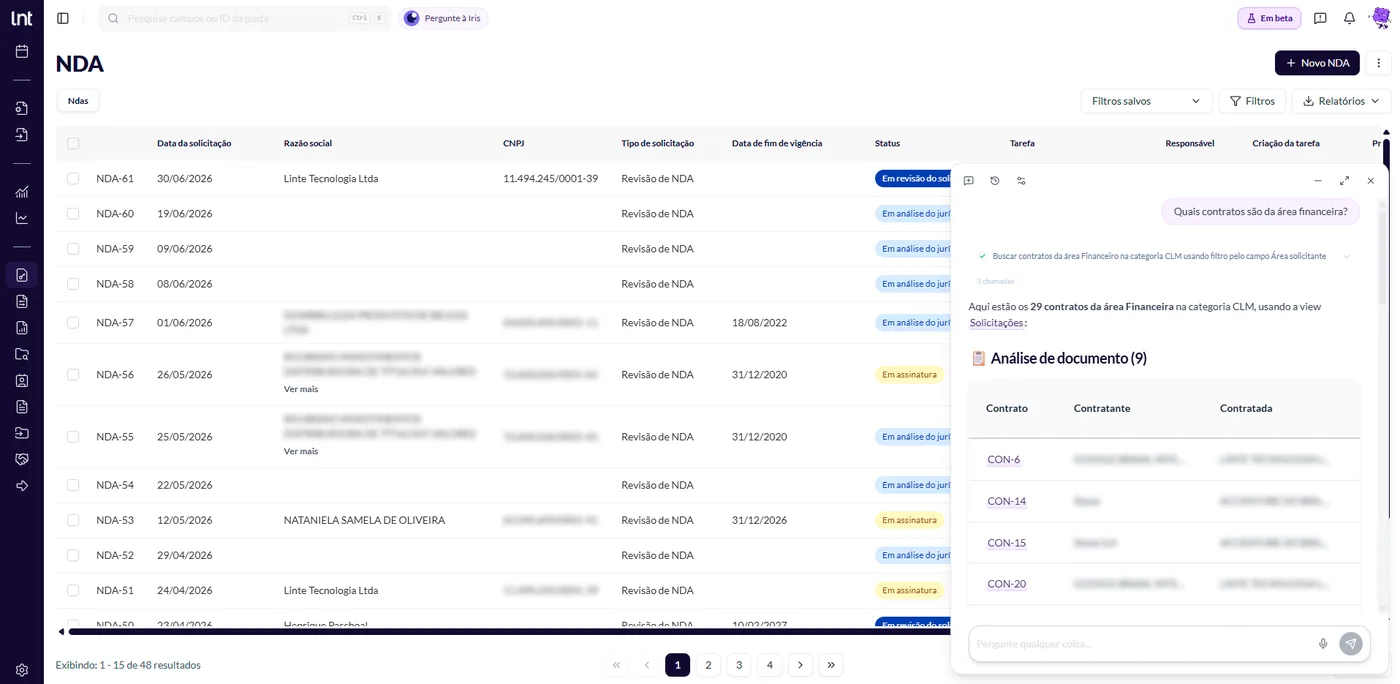Image resolution: width=1400 pixels, height=684 pixels.
Task: Open the Filtros salvos dropdown
Action: point(1146,101)
